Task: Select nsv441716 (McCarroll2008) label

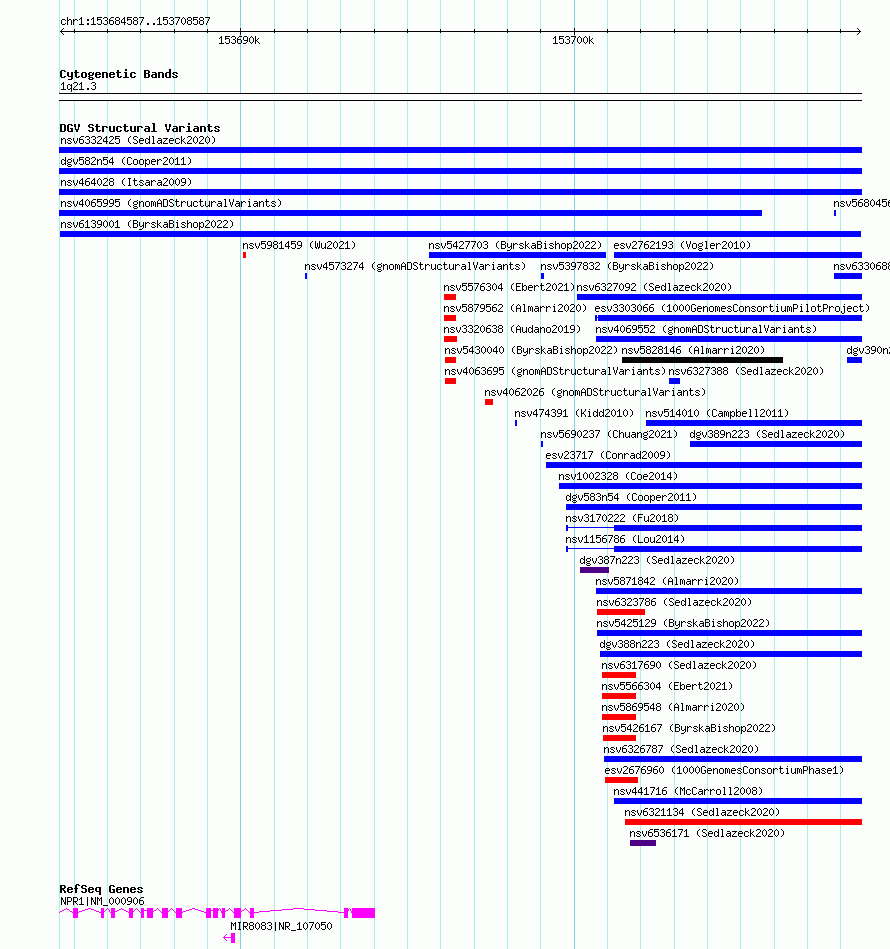Action: pyautogui.click(x=688, y=792)
